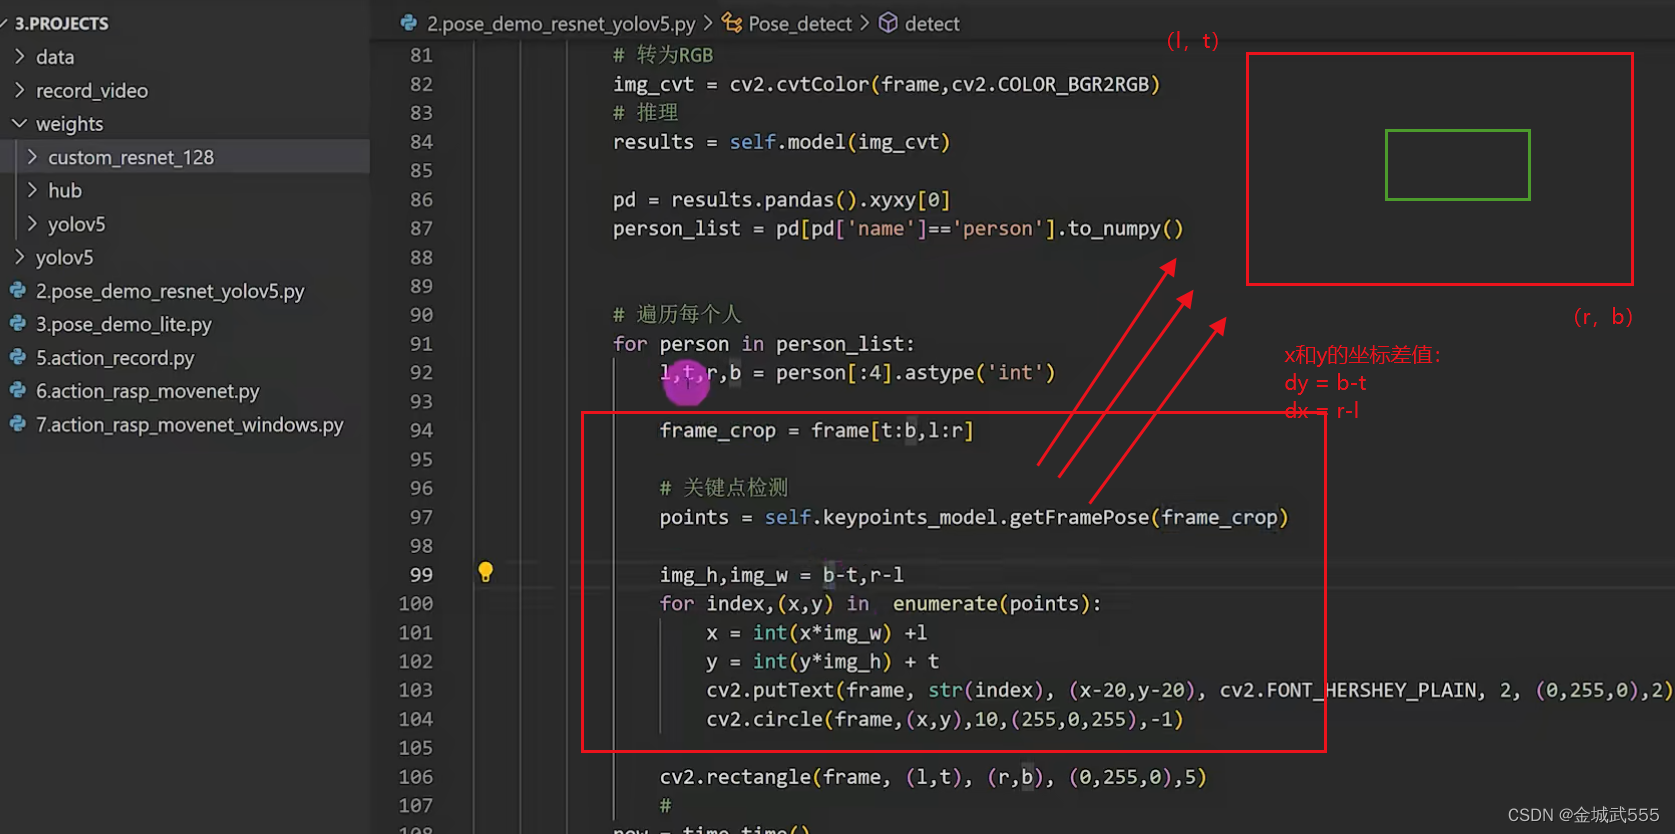The height and width of the screenshot is (834, 1675).
Task: Open Pose_detect breadcrumb item
Action: coord(800,24)
